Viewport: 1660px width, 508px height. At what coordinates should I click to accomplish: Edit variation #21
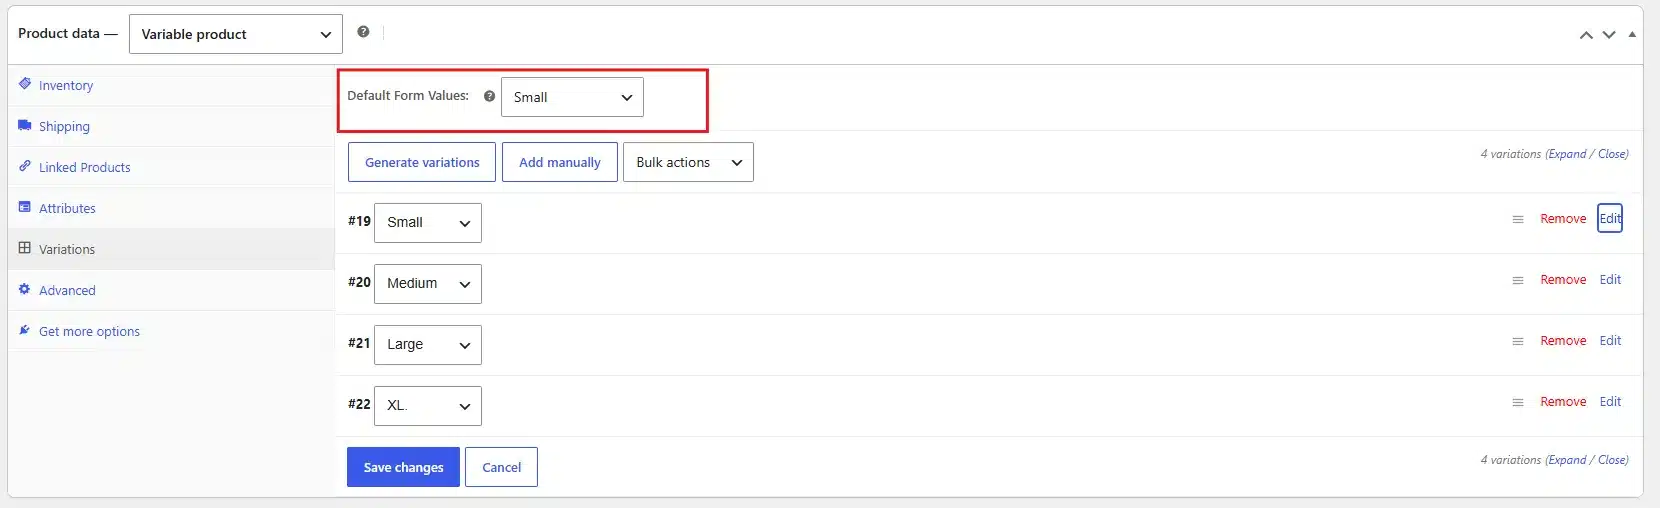[x=1610, y=341]
